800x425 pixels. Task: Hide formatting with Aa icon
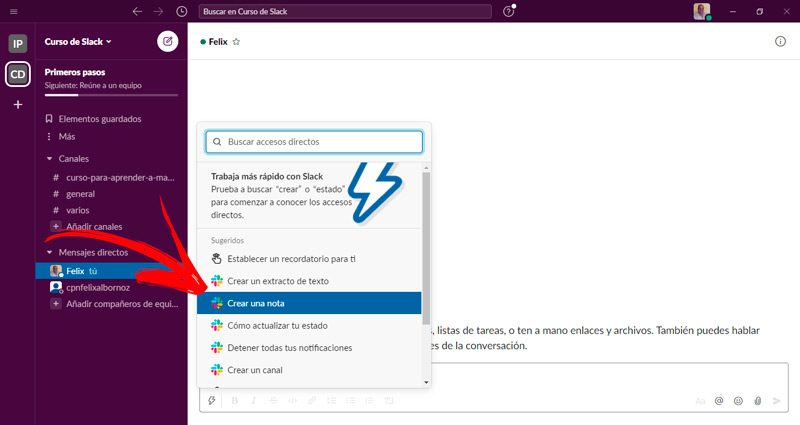coord(700,401)
